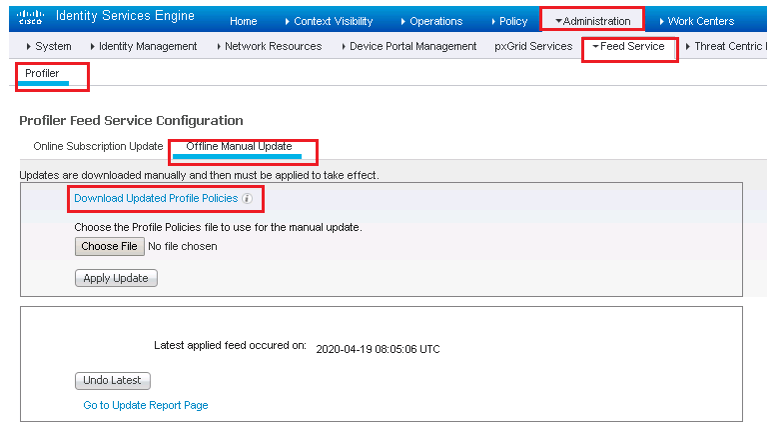
Task: Open Go to Update Report Page link
Action: [x=145, y=405]
